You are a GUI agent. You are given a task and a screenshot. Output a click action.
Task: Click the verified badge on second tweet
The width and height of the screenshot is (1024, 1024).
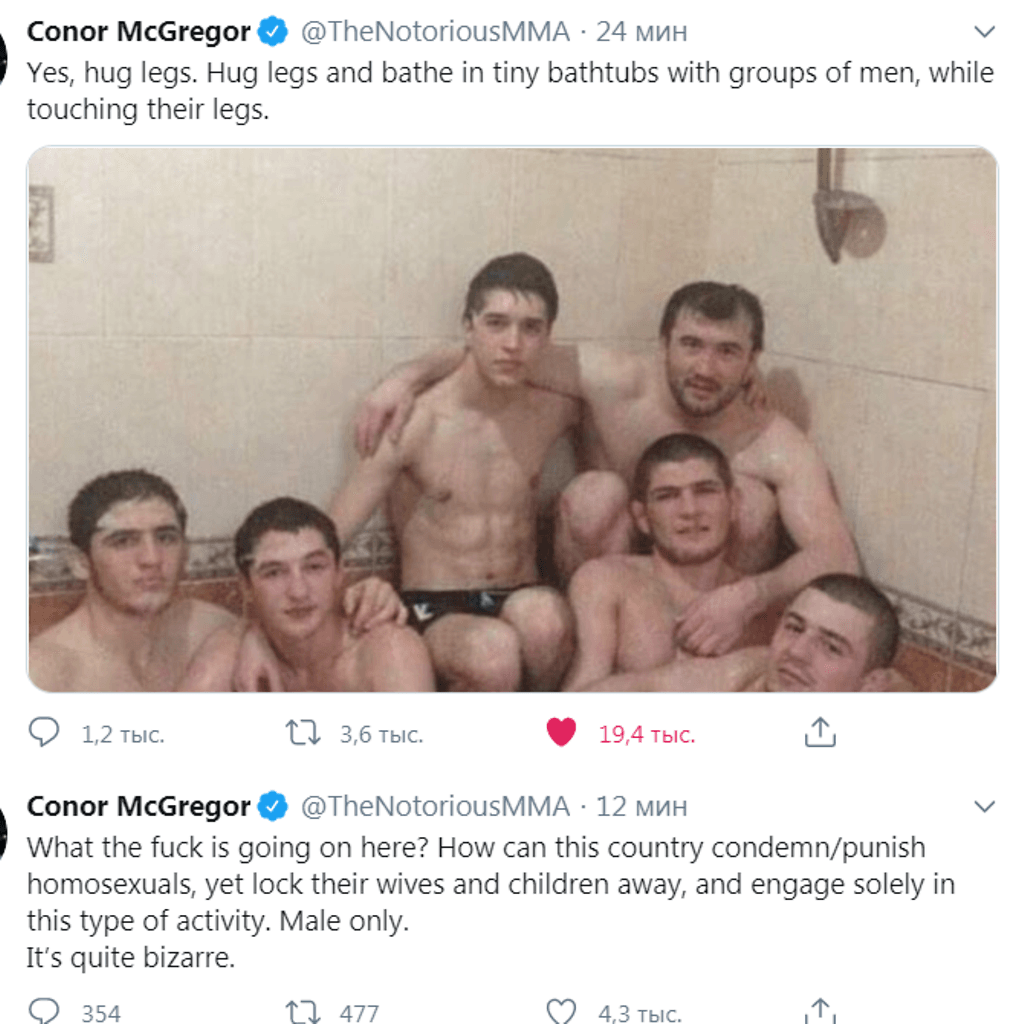272,806
